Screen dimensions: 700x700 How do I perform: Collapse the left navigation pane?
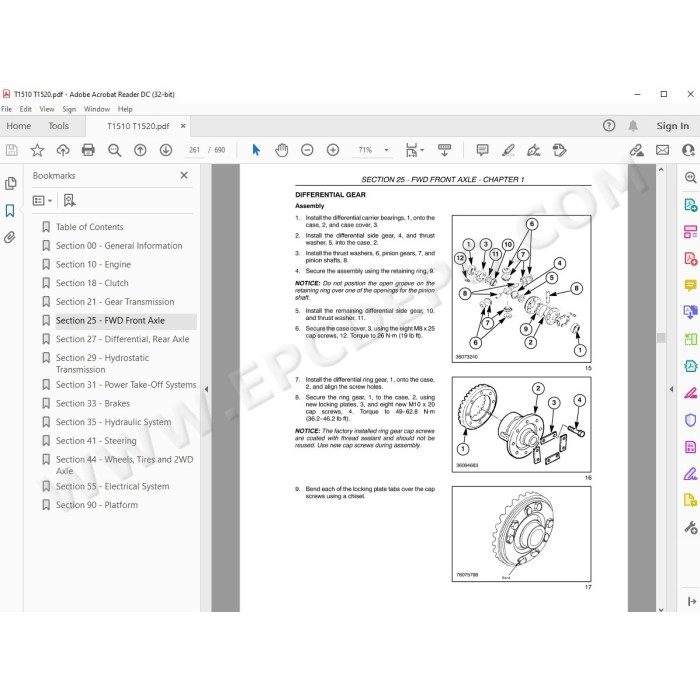206,389
